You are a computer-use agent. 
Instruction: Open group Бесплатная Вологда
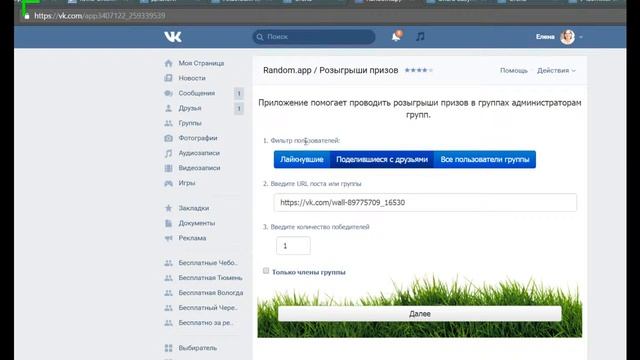pyautogui.click(x=211, y=293)
